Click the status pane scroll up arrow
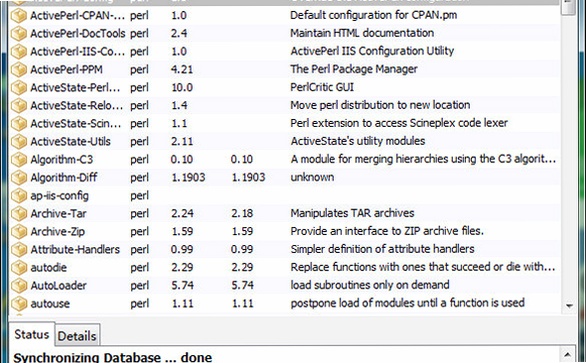This screenshot has height=363, width=586. click(x=568, y=355)
